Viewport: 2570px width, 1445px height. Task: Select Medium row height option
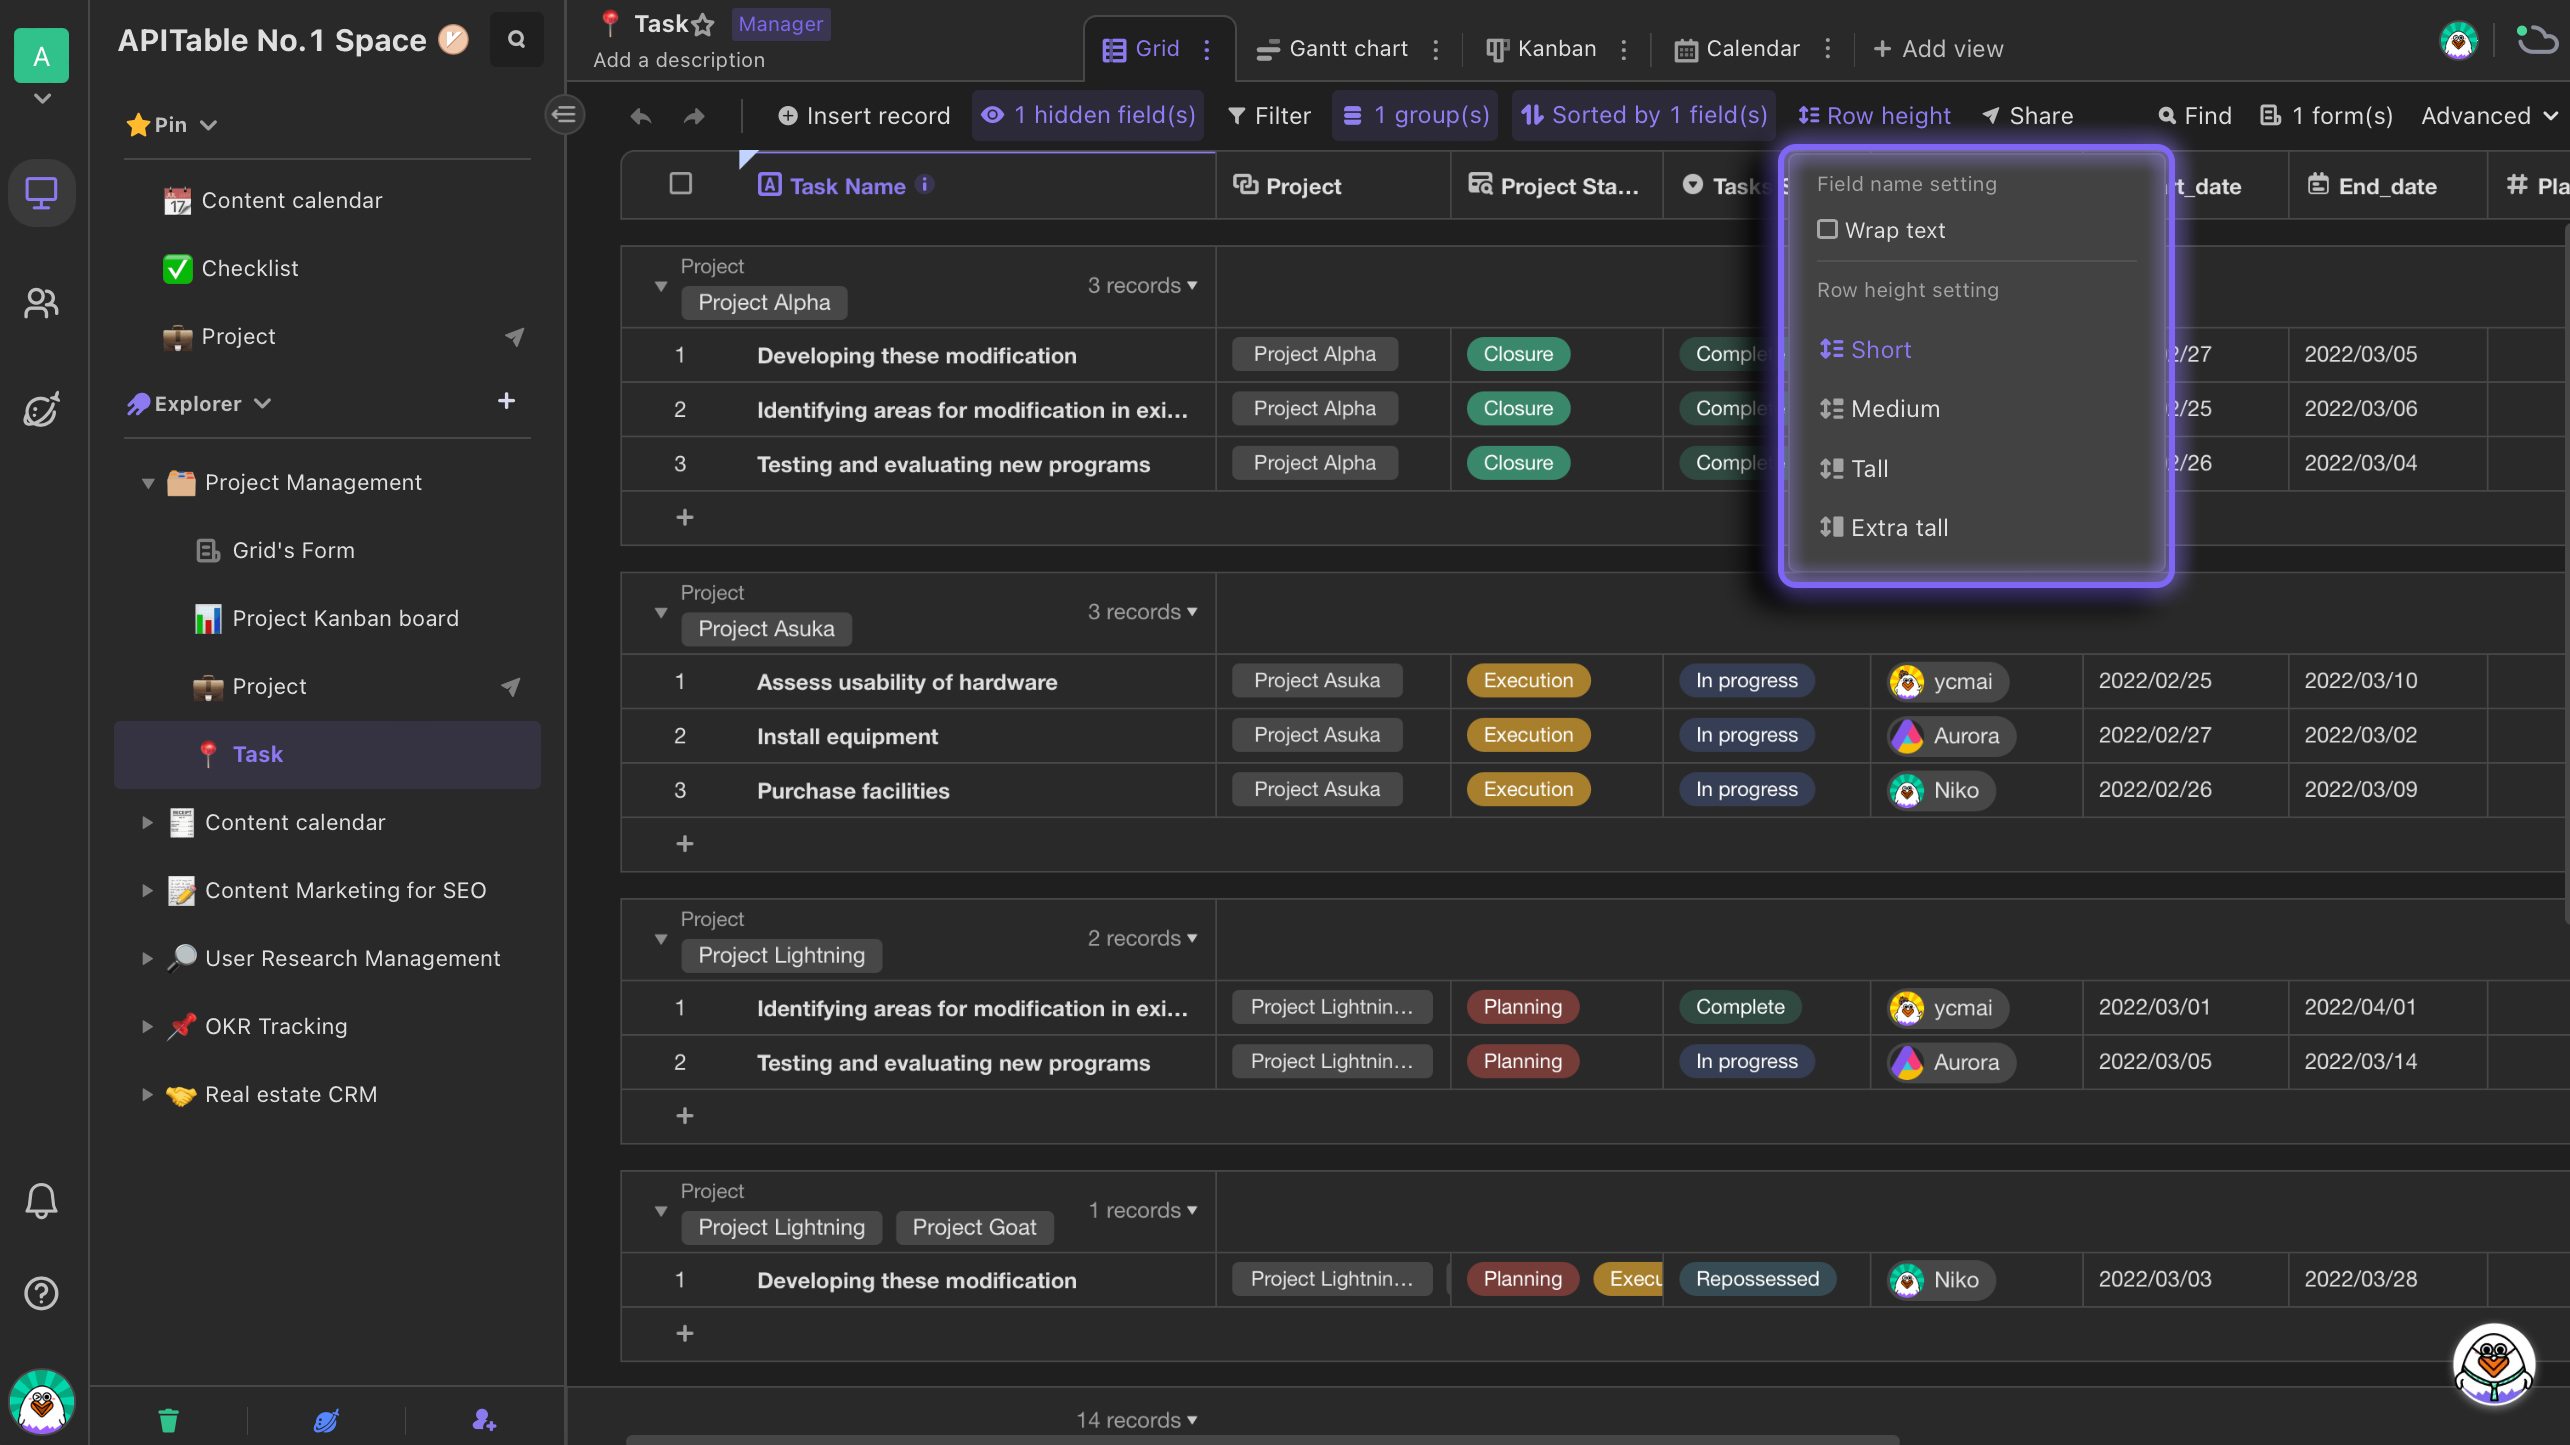tap(1894, 408)
